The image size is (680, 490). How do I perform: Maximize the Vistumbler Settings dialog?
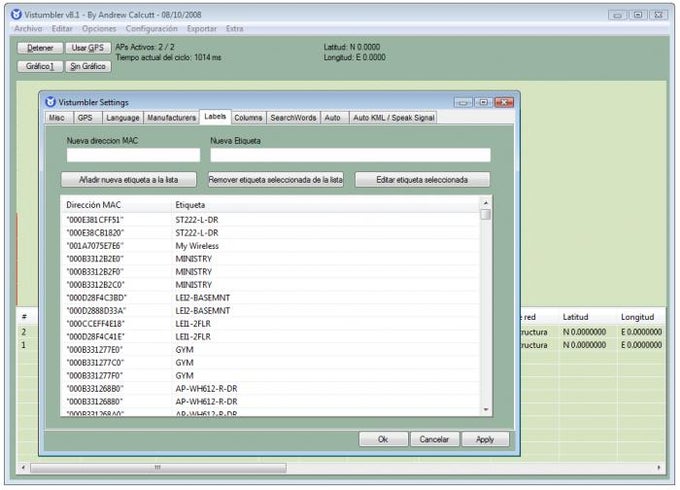pyautogui.click(x=484, y=102)
